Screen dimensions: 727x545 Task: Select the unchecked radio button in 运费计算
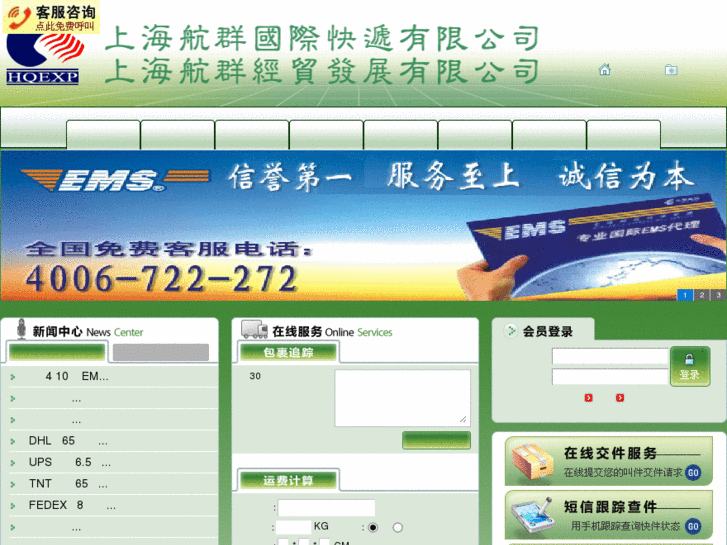click(397, 527)
